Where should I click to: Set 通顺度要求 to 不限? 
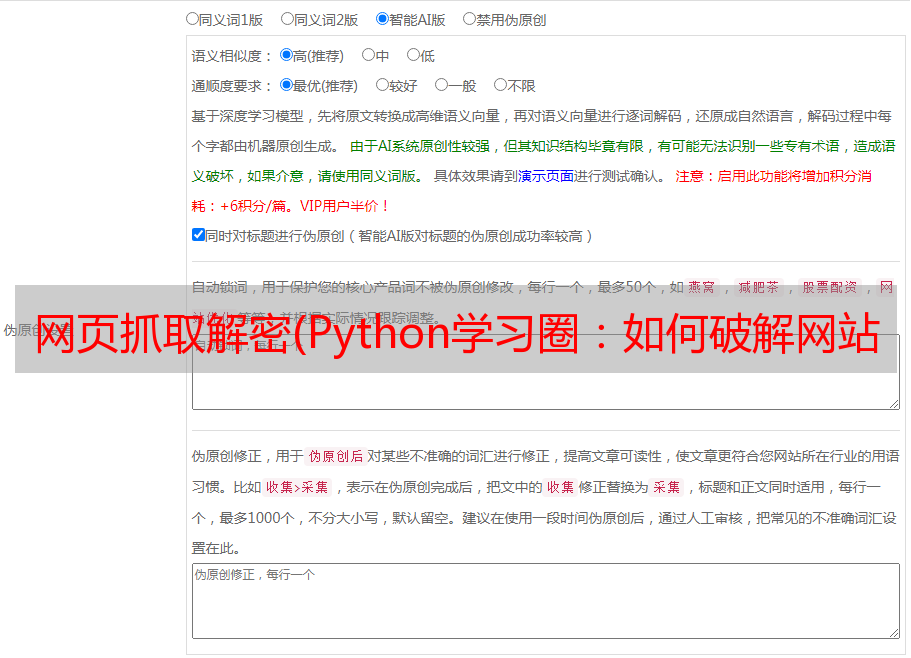coord(500,85)
